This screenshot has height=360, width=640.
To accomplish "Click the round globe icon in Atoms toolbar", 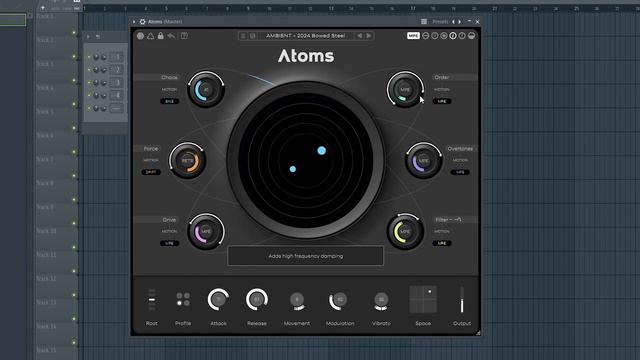I will coord(140,36).
